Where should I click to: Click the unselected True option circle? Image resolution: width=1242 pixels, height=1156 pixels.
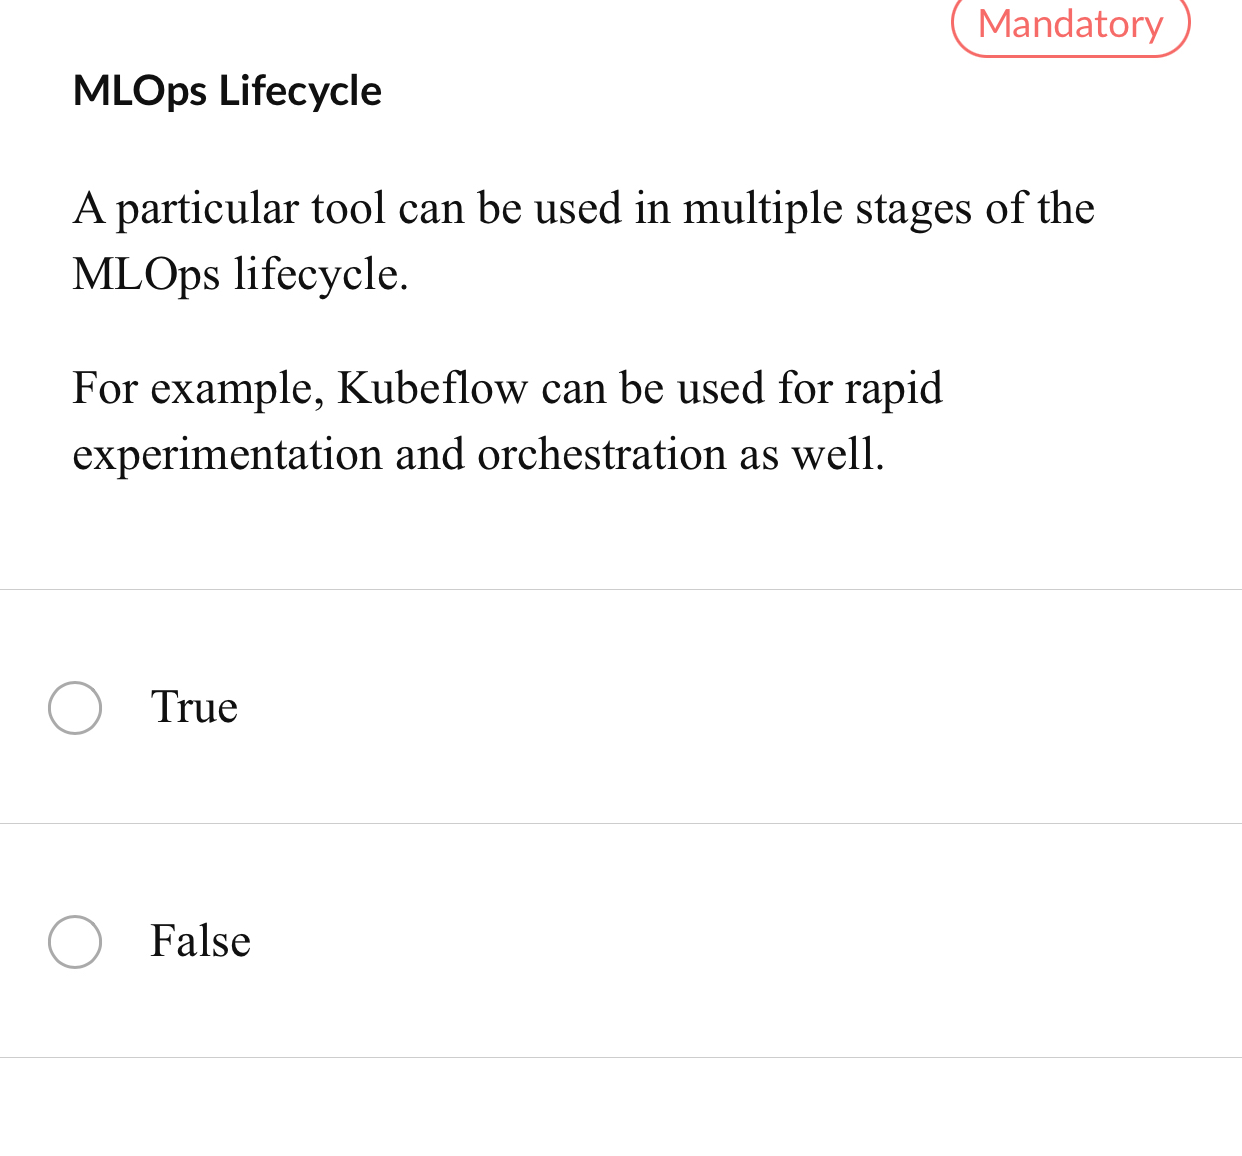[75, 708]
